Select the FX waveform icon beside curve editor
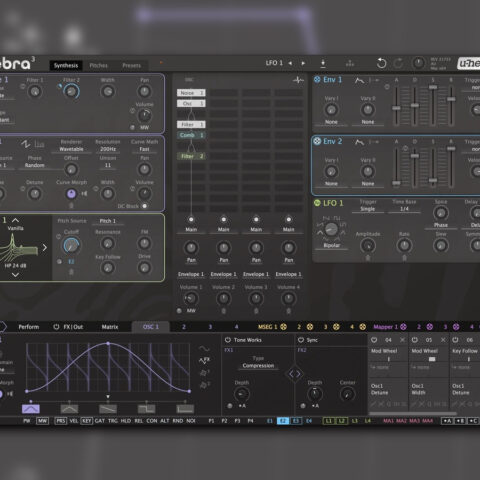 [x=204, y=360]
